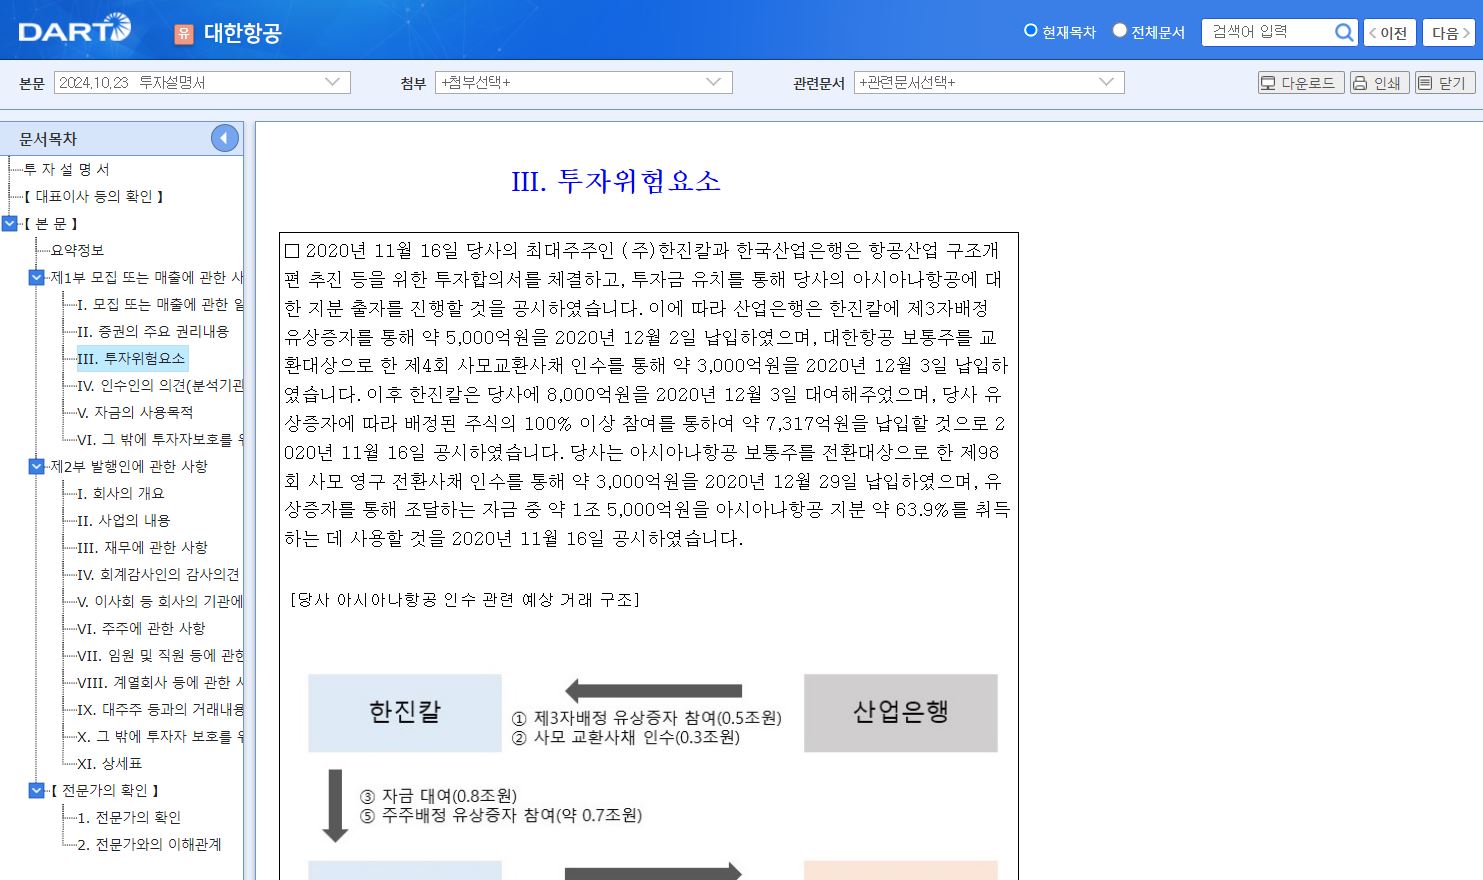Click text ③ 자금 대여(0.8조원)

(x=438, y=796)
